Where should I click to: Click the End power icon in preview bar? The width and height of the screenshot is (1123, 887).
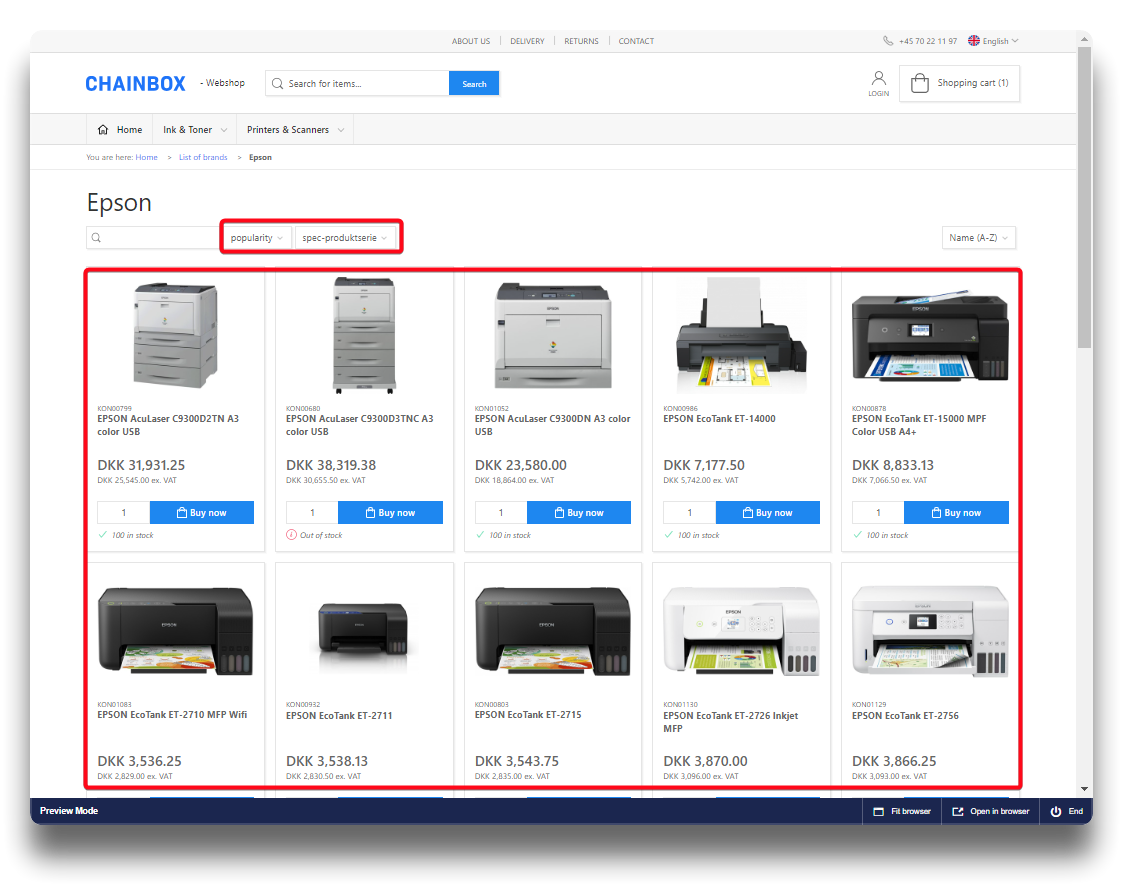tap(1056, 811)
